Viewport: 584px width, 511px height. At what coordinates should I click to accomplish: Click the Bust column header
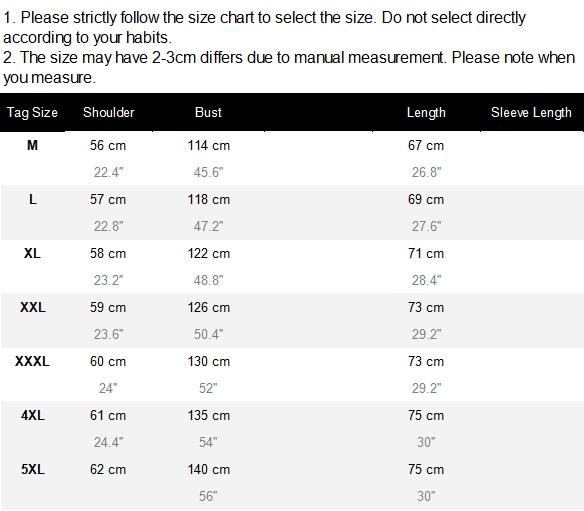pyautogui.click(x=208, y=112)
